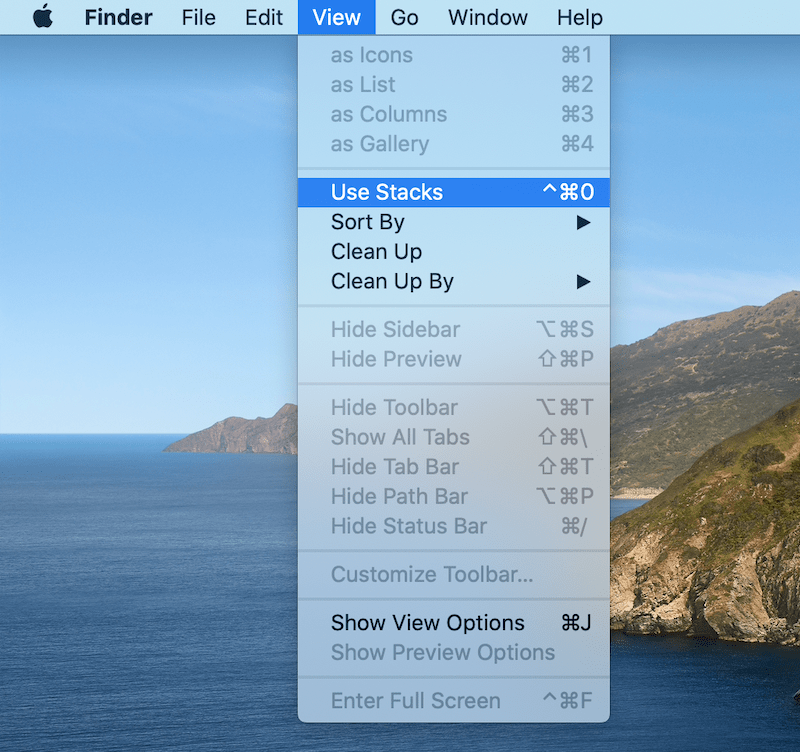
Task: Expand the Sort By submenu
Action: click(454, 222)
